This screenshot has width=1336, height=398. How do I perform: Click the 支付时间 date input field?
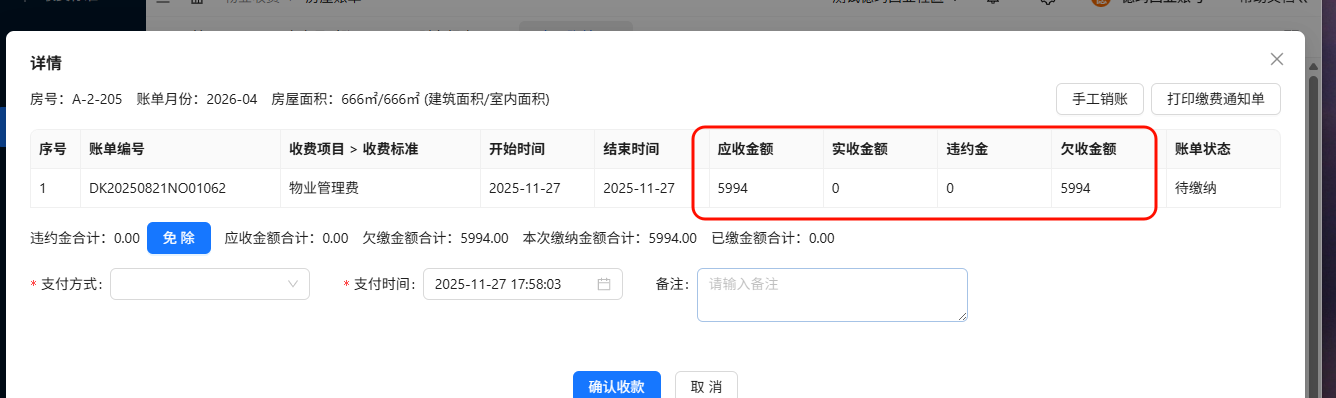(x=523, y=284)
